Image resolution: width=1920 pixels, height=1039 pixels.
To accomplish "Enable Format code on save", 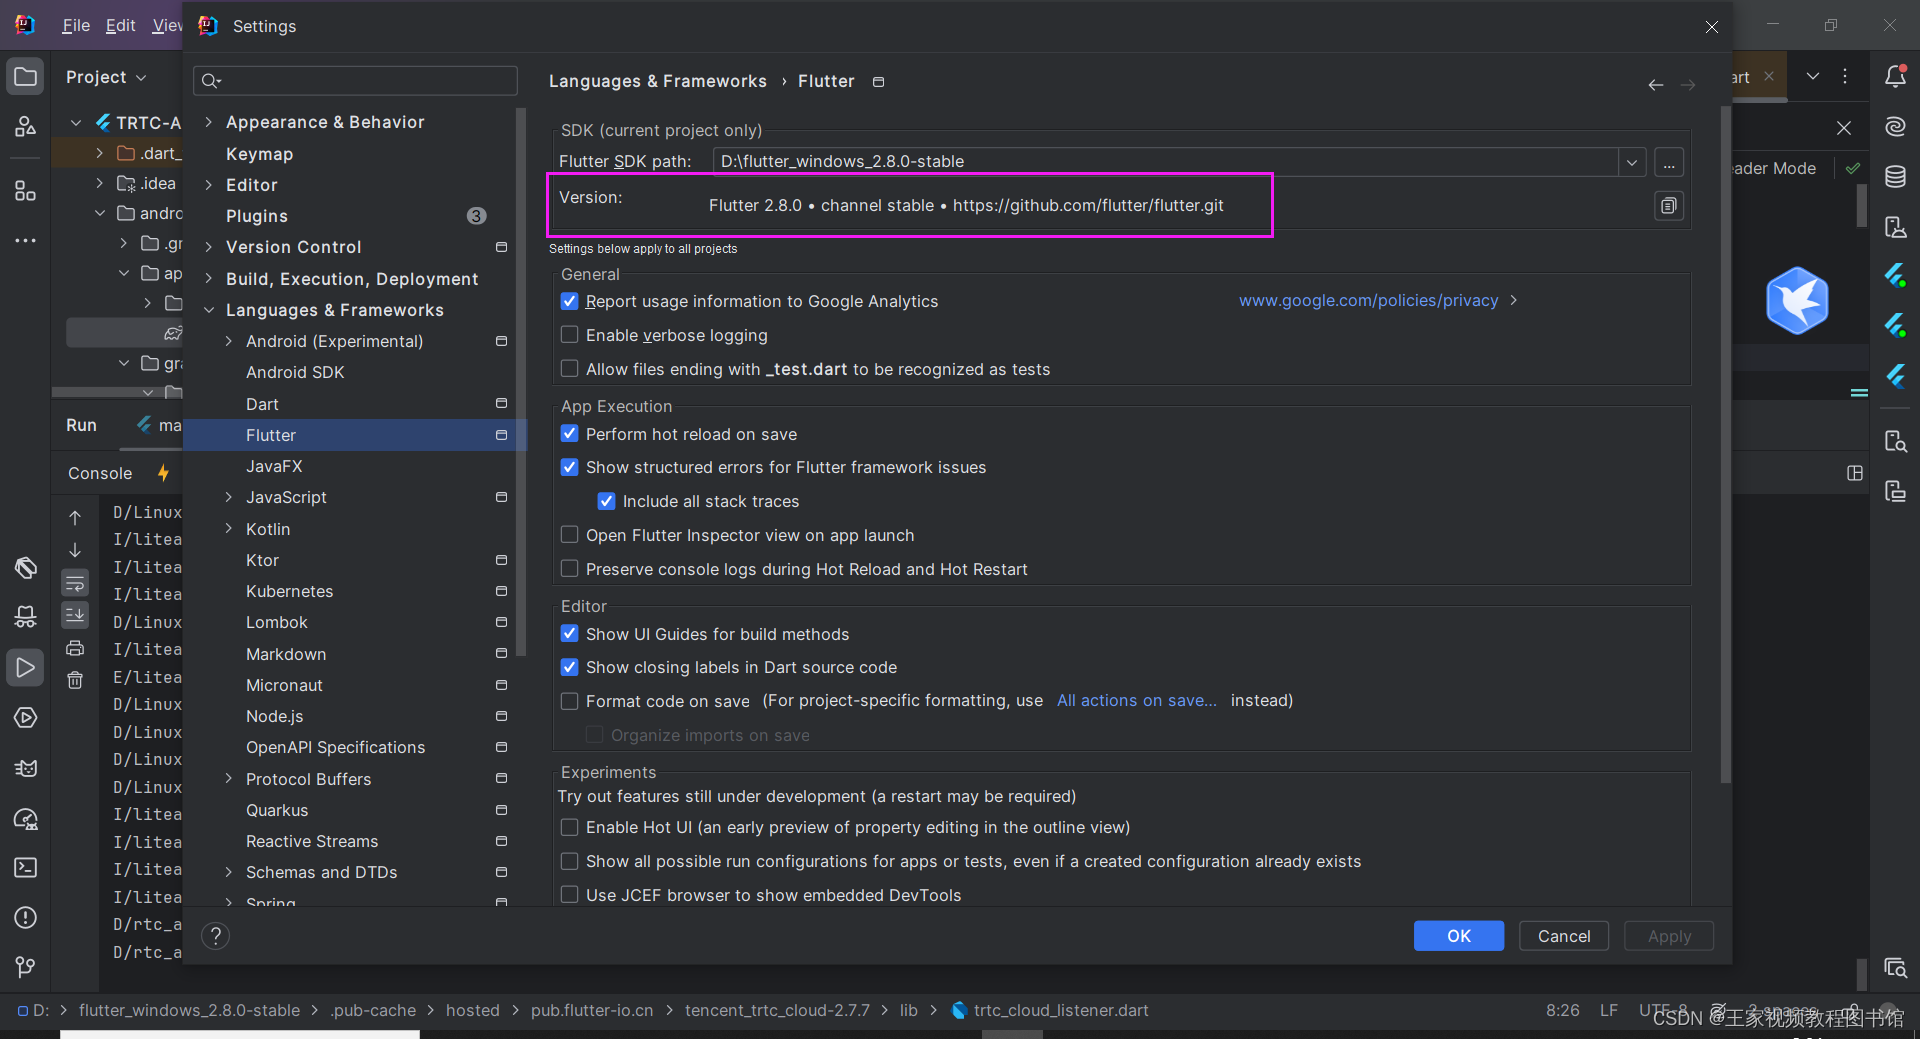I will [x=570, y=701].
